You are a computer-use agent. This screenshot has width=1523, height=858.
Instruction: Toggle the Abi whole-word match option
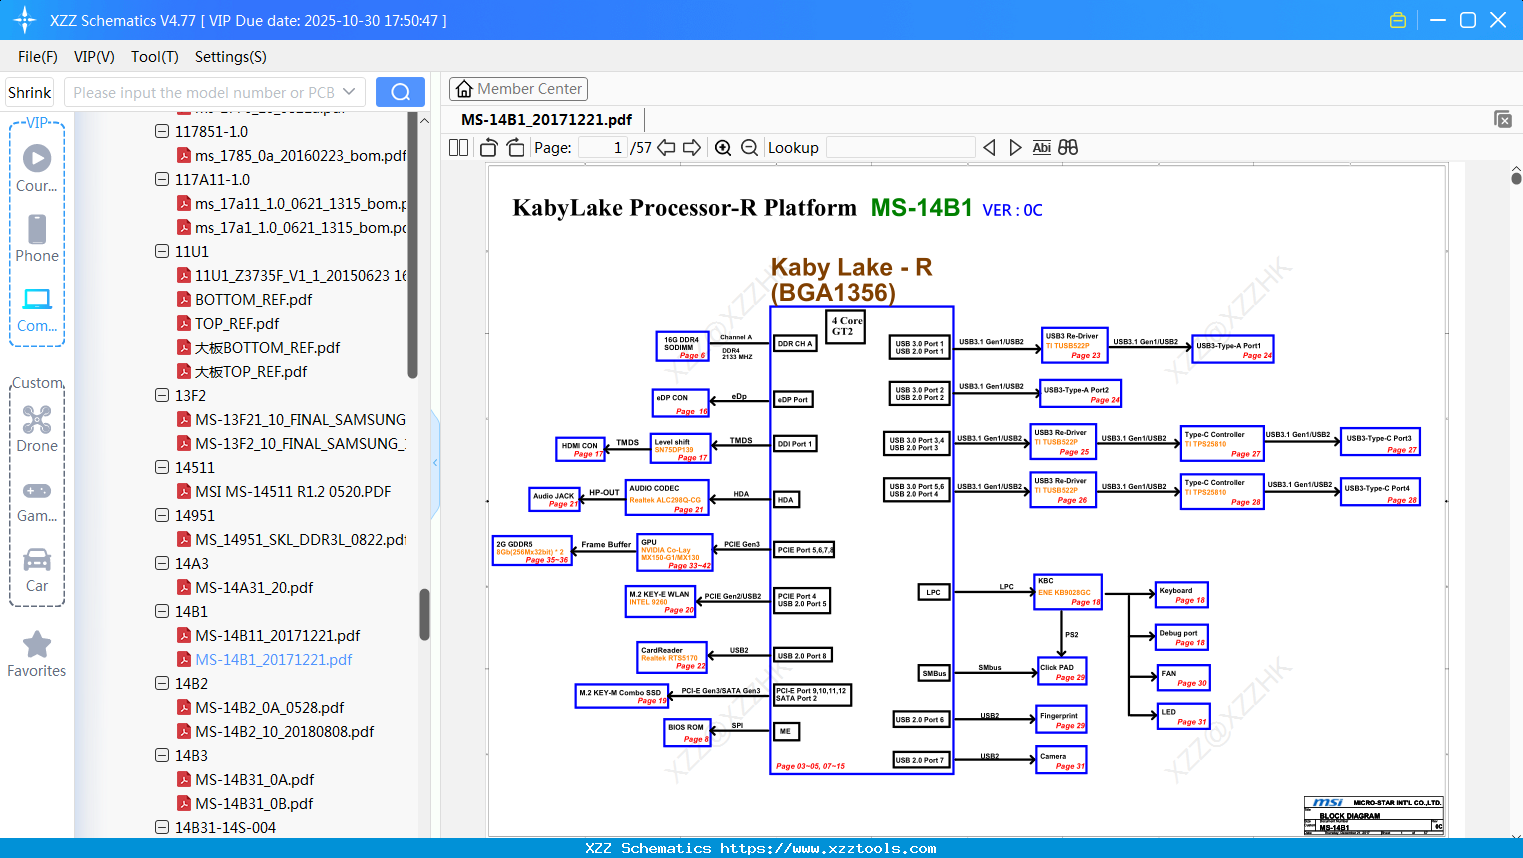pos(1042,147)
